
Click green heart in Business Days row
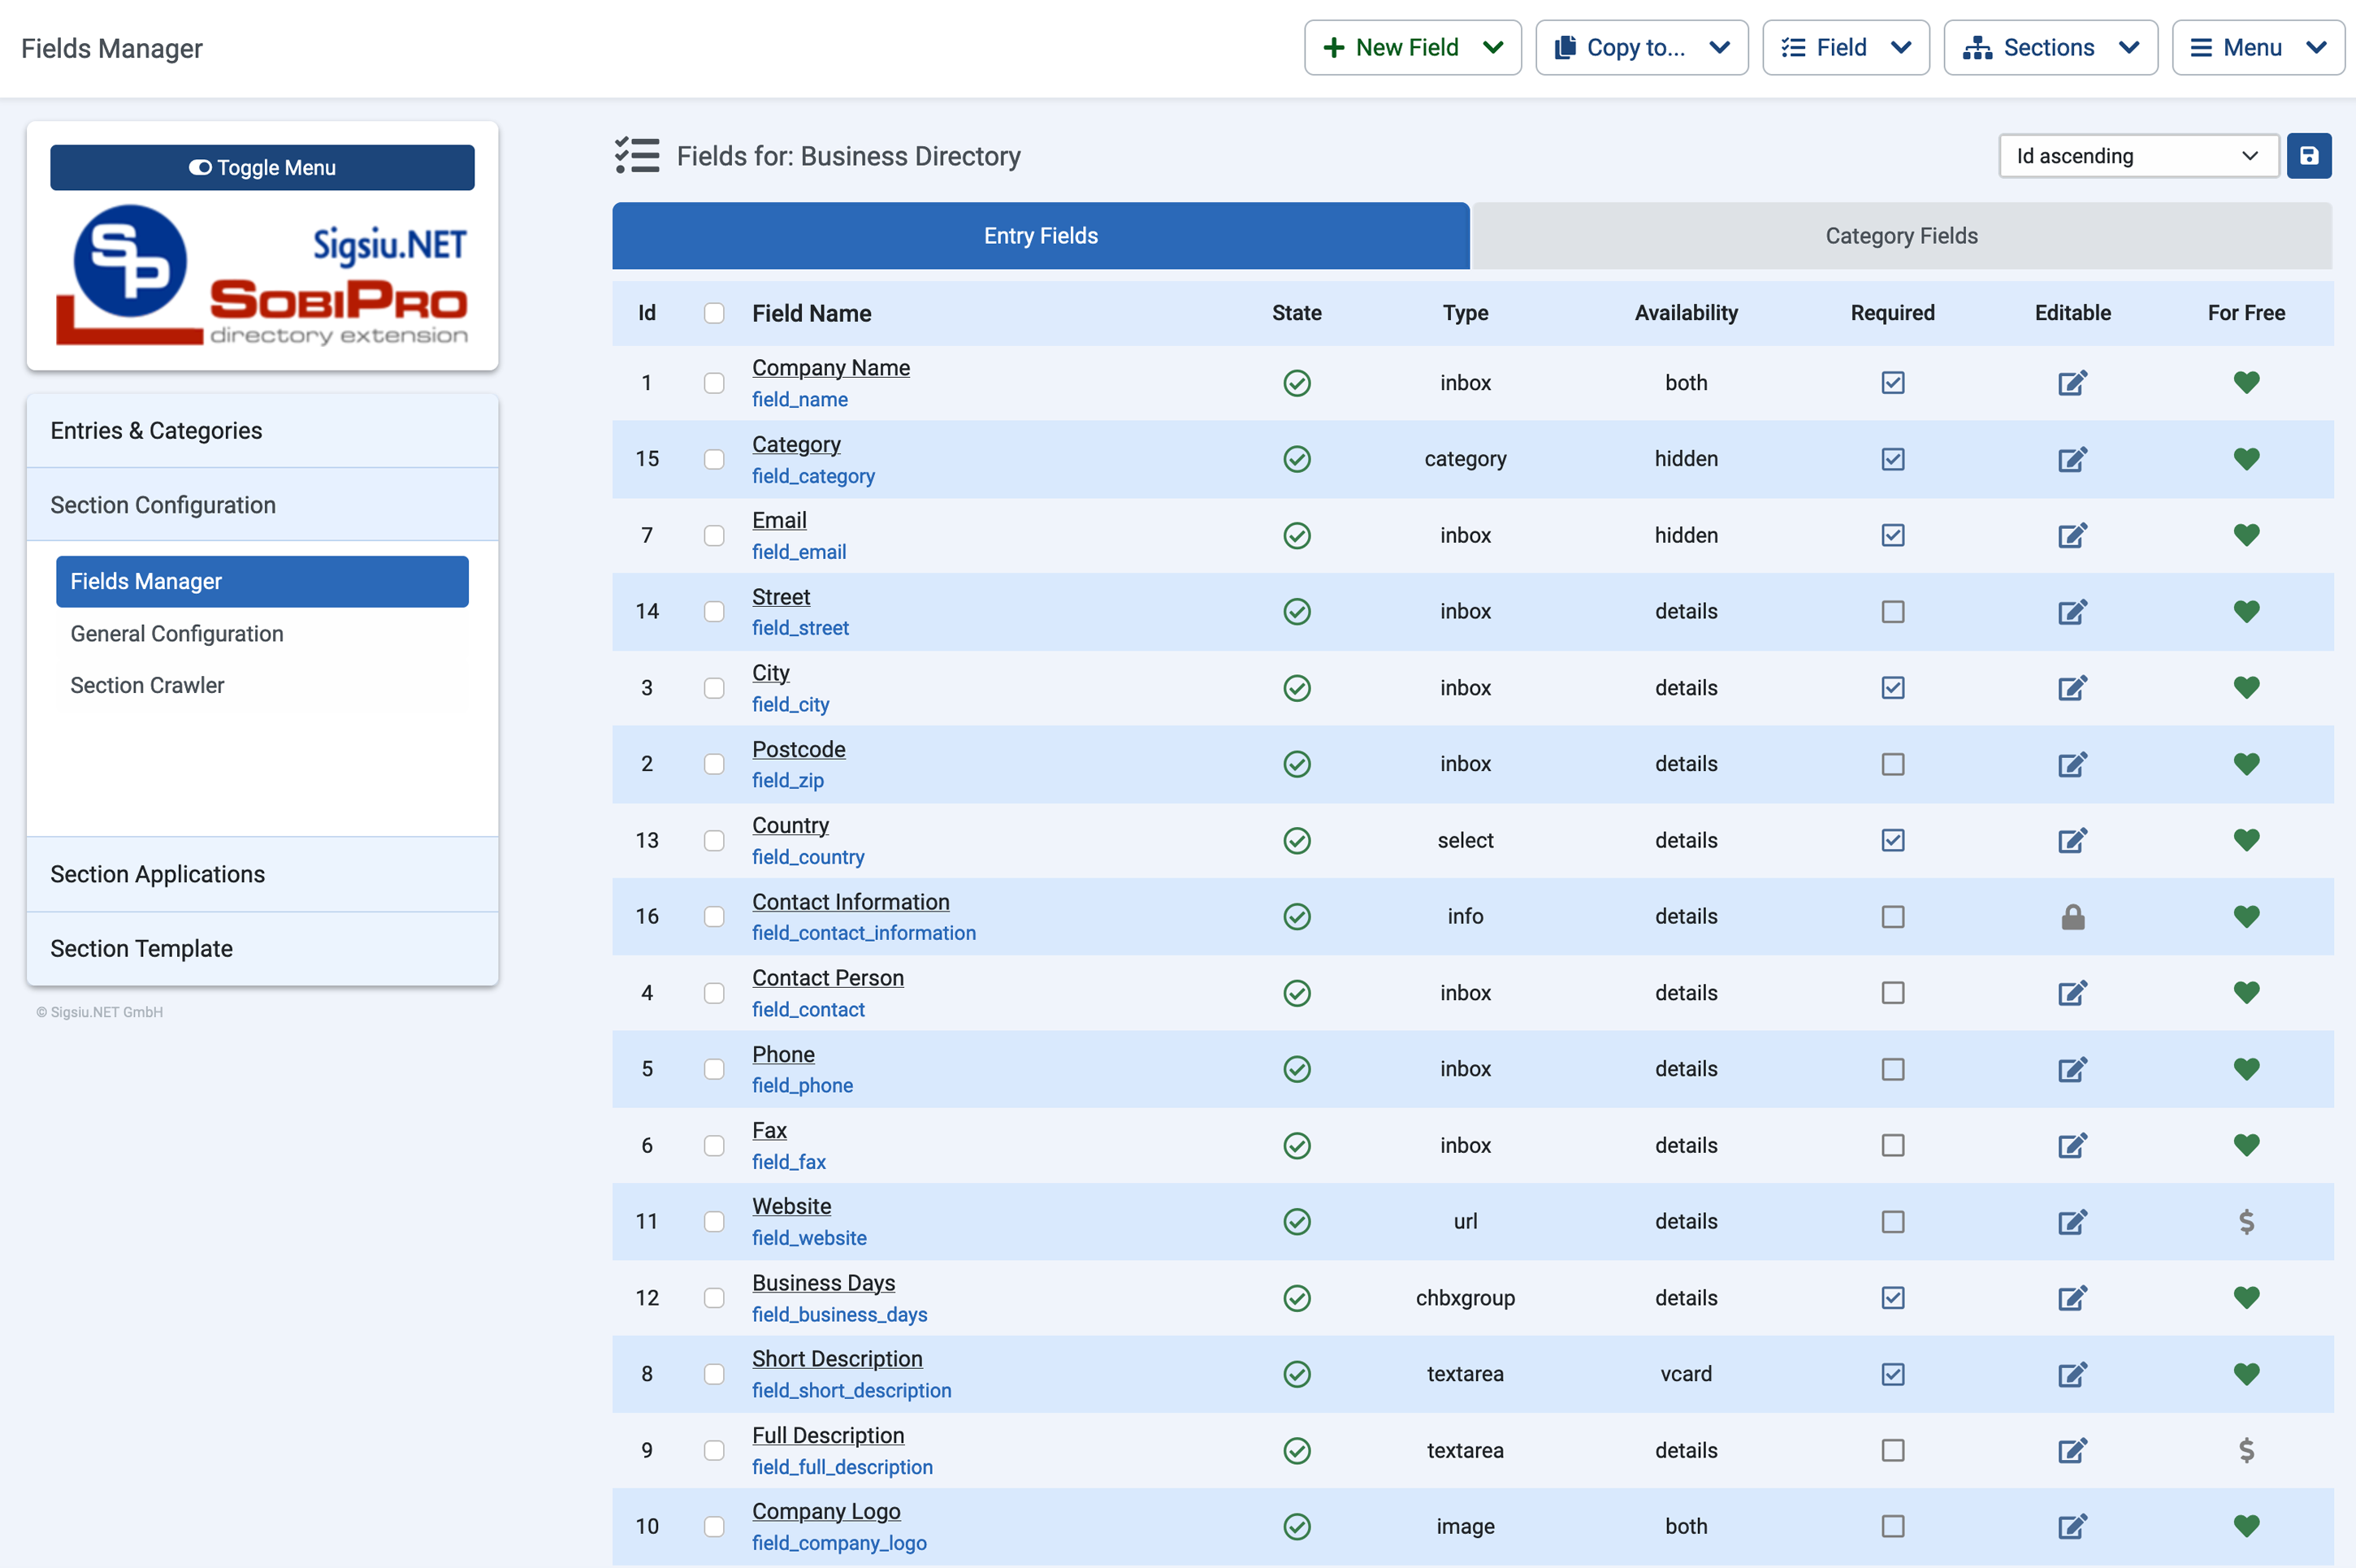(x=2246, y=1297)
